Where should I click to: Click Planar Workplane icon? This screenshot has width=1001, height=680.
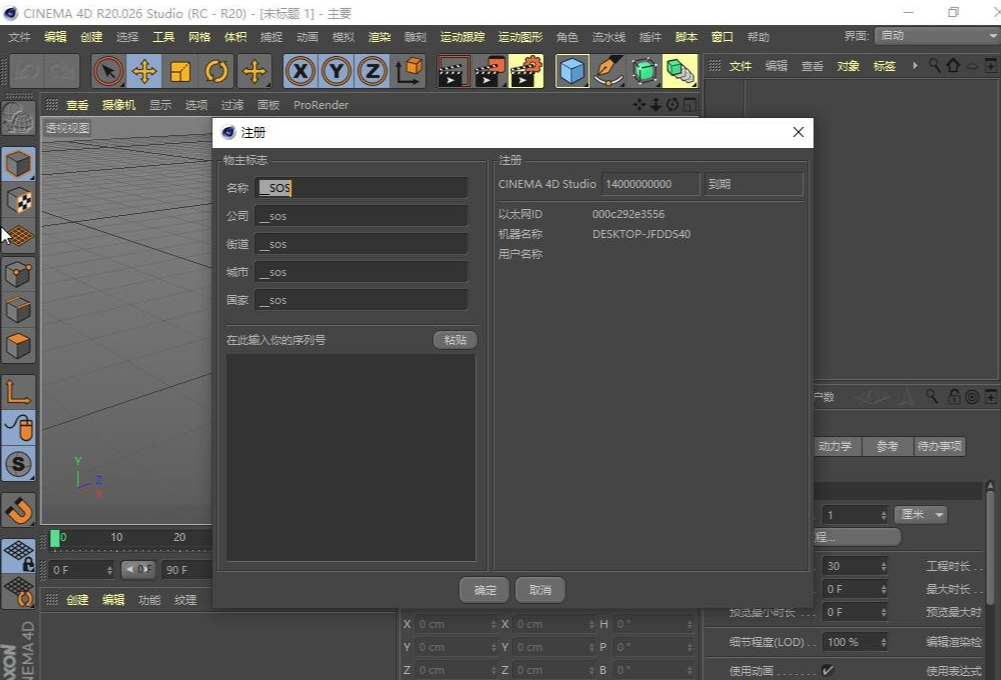click(19, 592)
